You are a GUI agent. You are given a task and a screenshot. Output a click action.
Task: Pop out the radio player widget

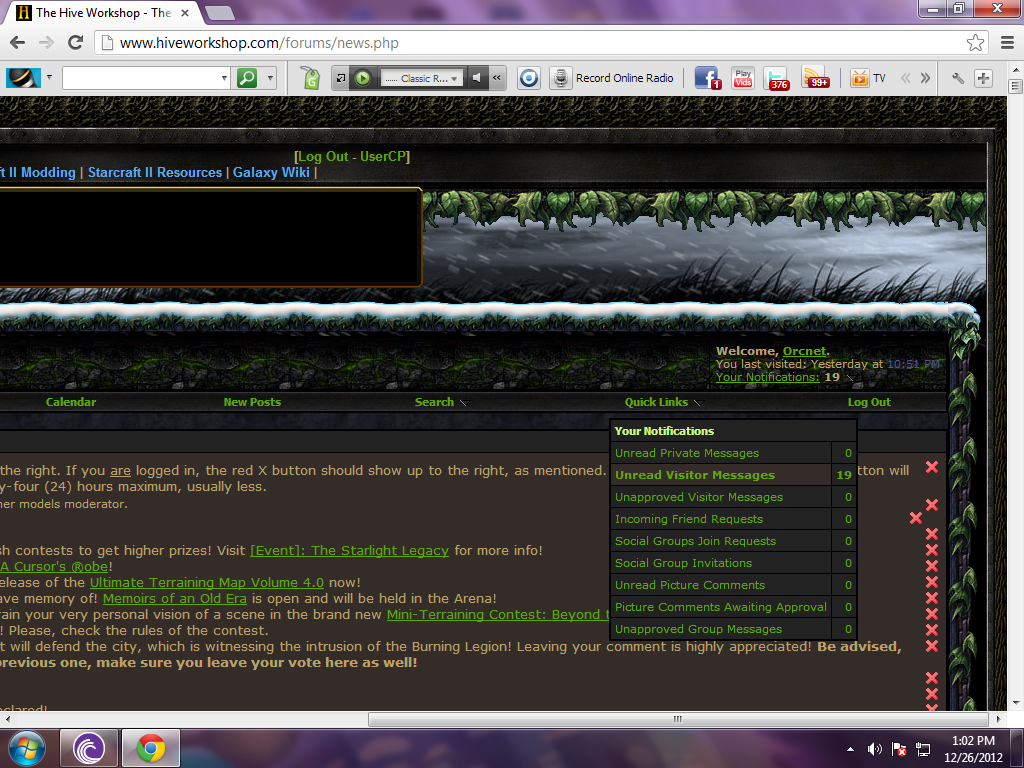tap(341, 78)
